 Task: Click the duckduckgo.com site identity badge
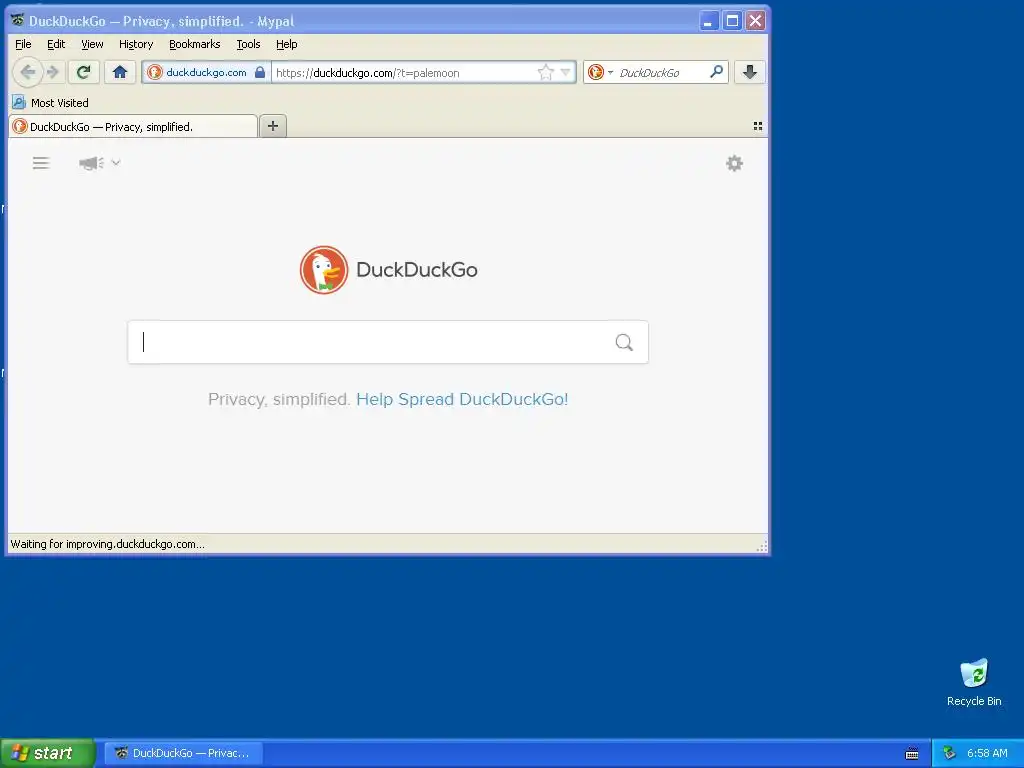coord(205,72)
